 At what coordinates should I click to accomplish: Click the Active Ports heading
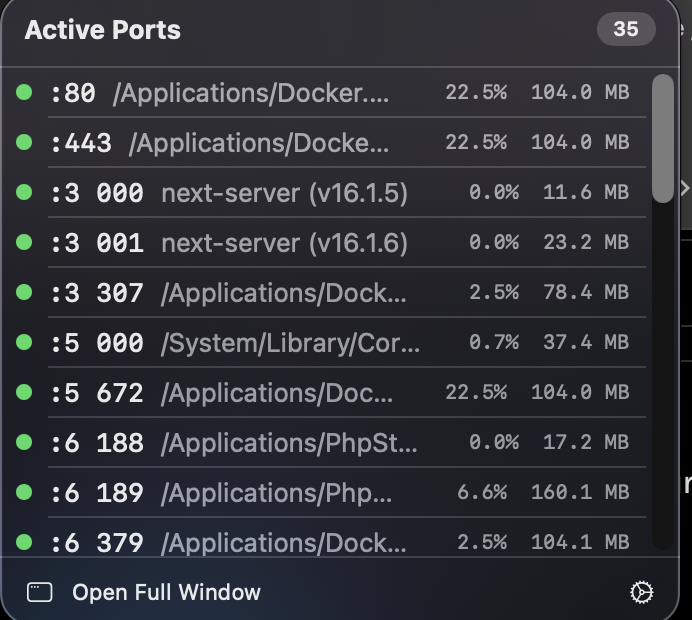(x=103, y=30)
